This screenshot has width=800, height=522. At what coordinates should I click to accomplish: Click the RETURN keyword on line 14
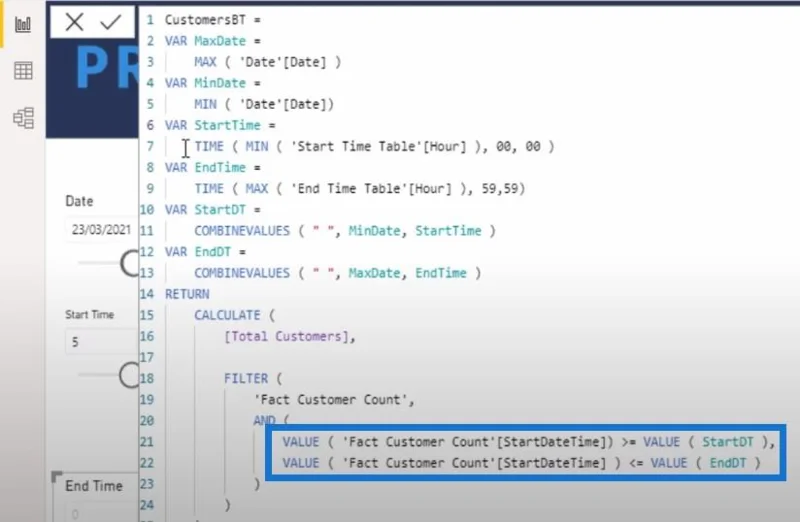(187, 294)
